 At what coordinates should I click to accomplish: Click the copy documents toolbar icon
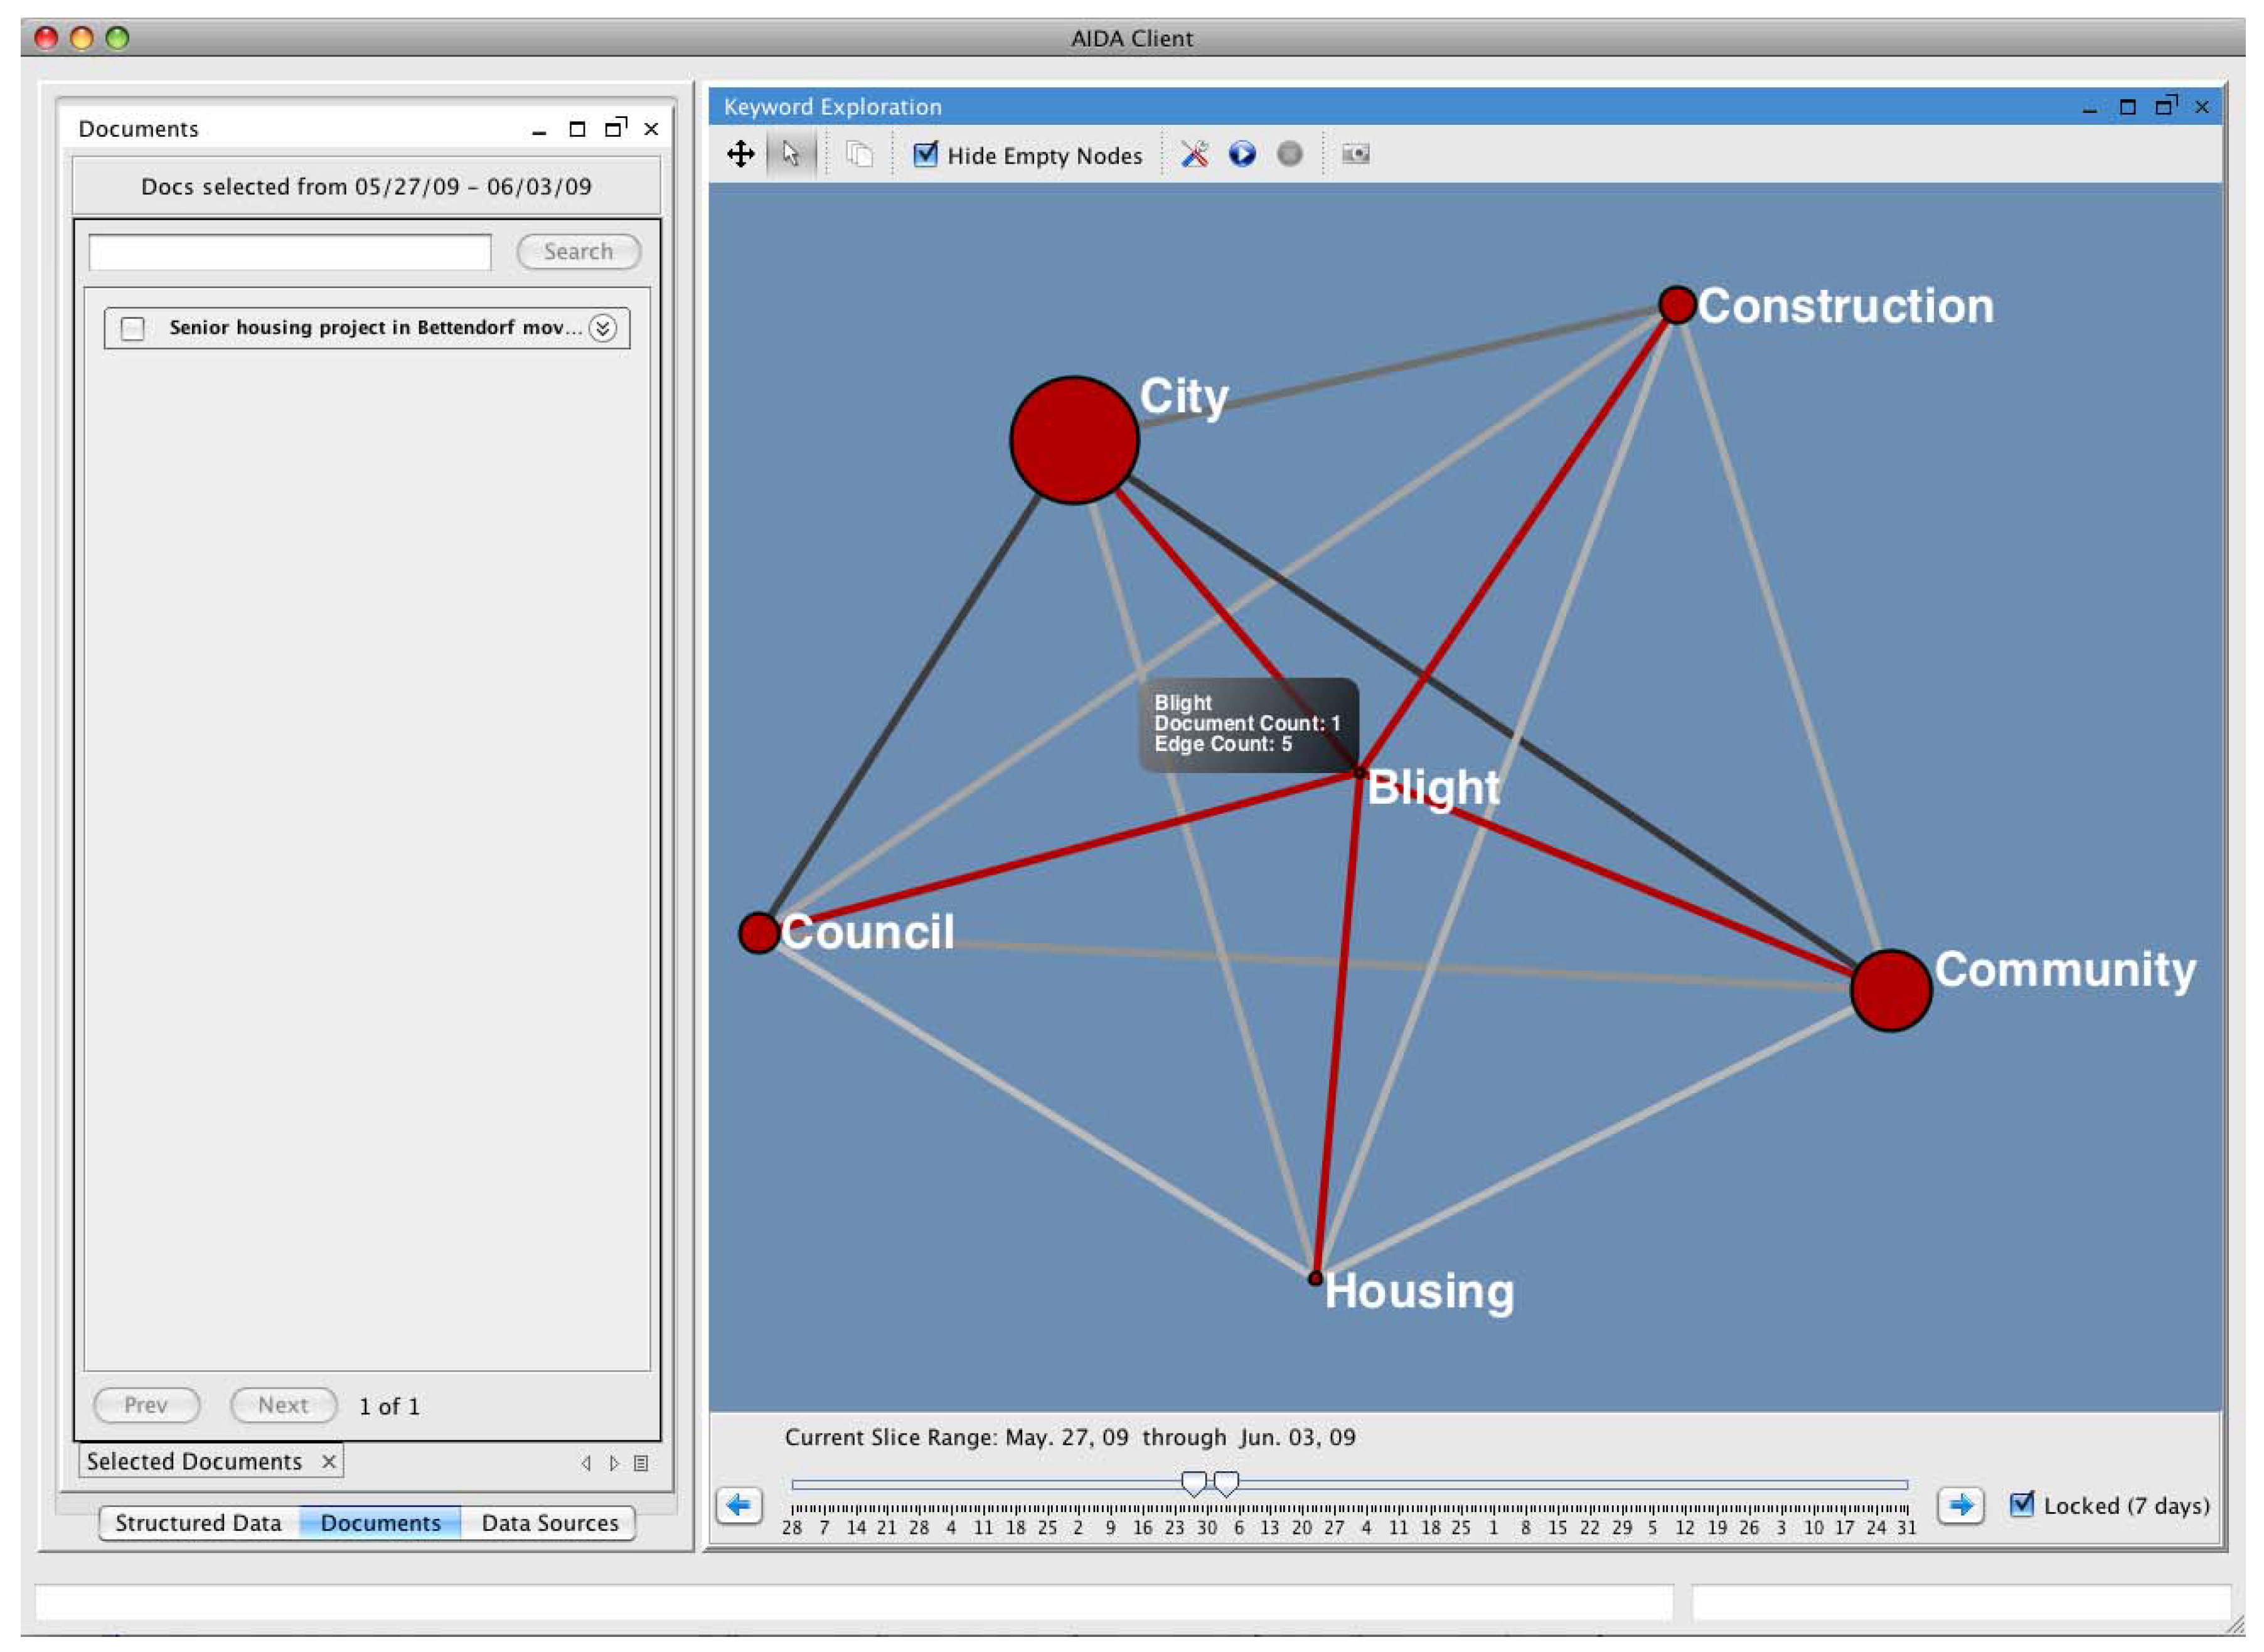pos(859,154)
